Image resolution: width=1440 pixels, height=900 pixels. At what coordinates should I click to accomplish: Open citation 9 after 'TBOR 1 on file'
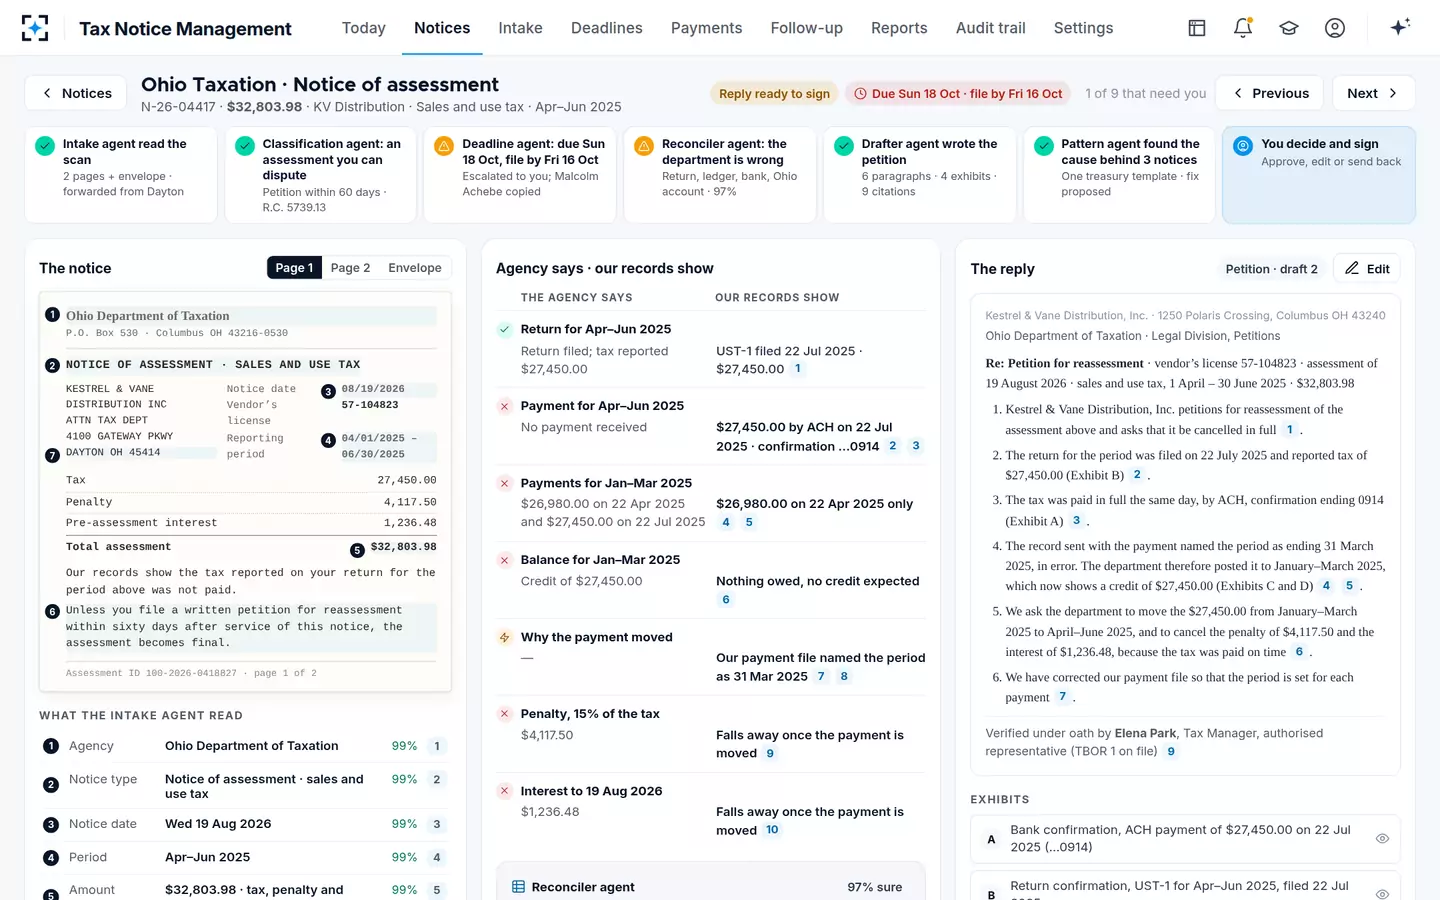coord(1171,752)
